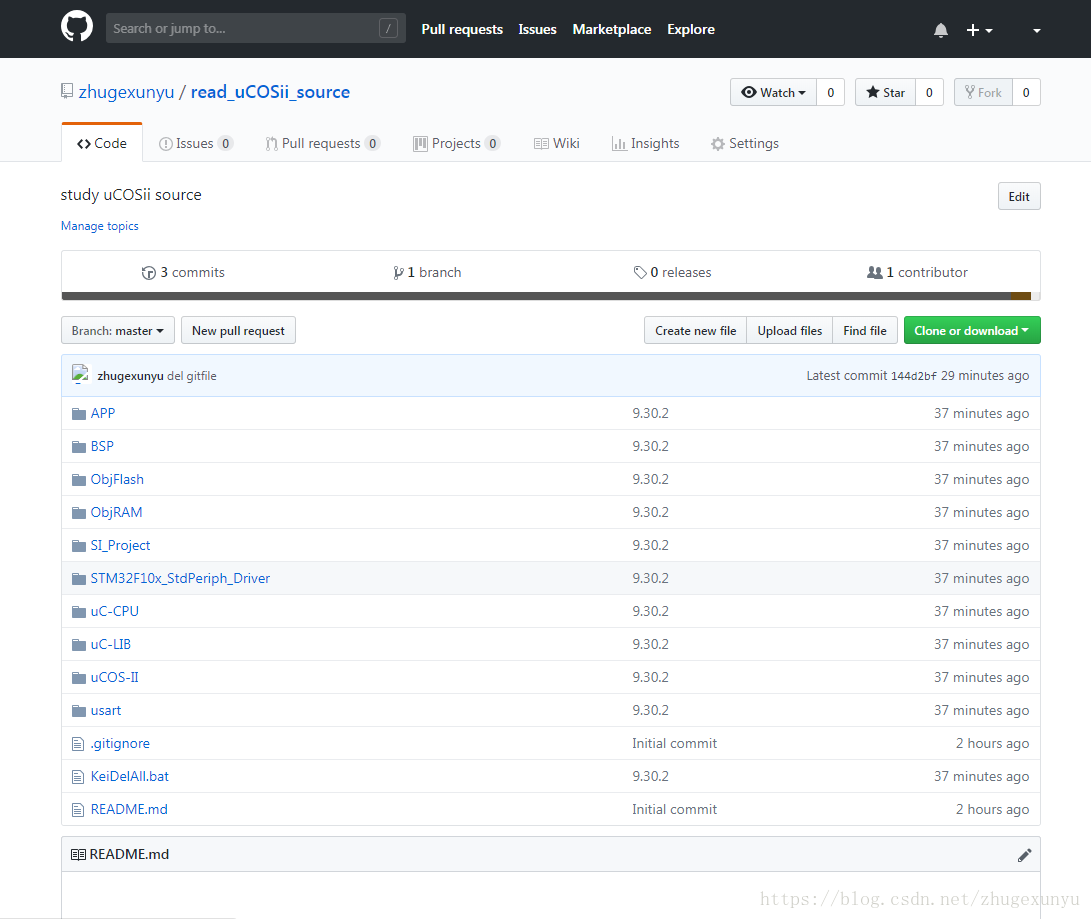Open the fork count next to Fork

(x=1026, y=93)
